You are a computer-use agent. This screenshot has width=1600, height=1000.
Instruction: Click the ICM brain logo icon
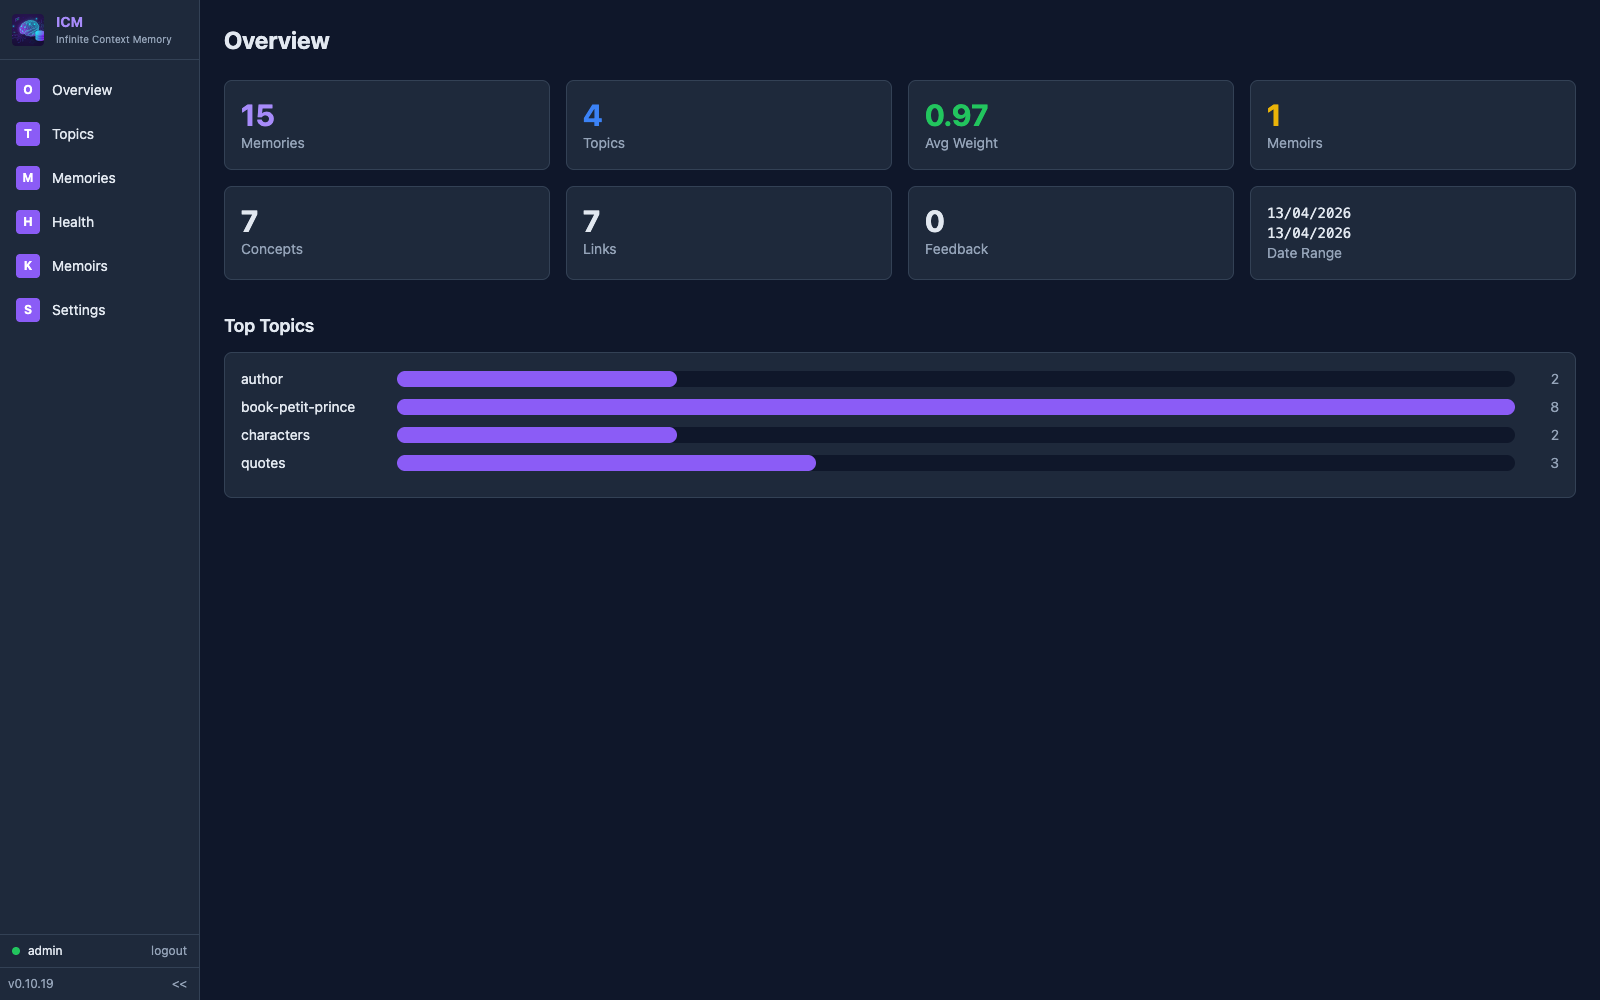pyautogui.click(x=27, y=28)
